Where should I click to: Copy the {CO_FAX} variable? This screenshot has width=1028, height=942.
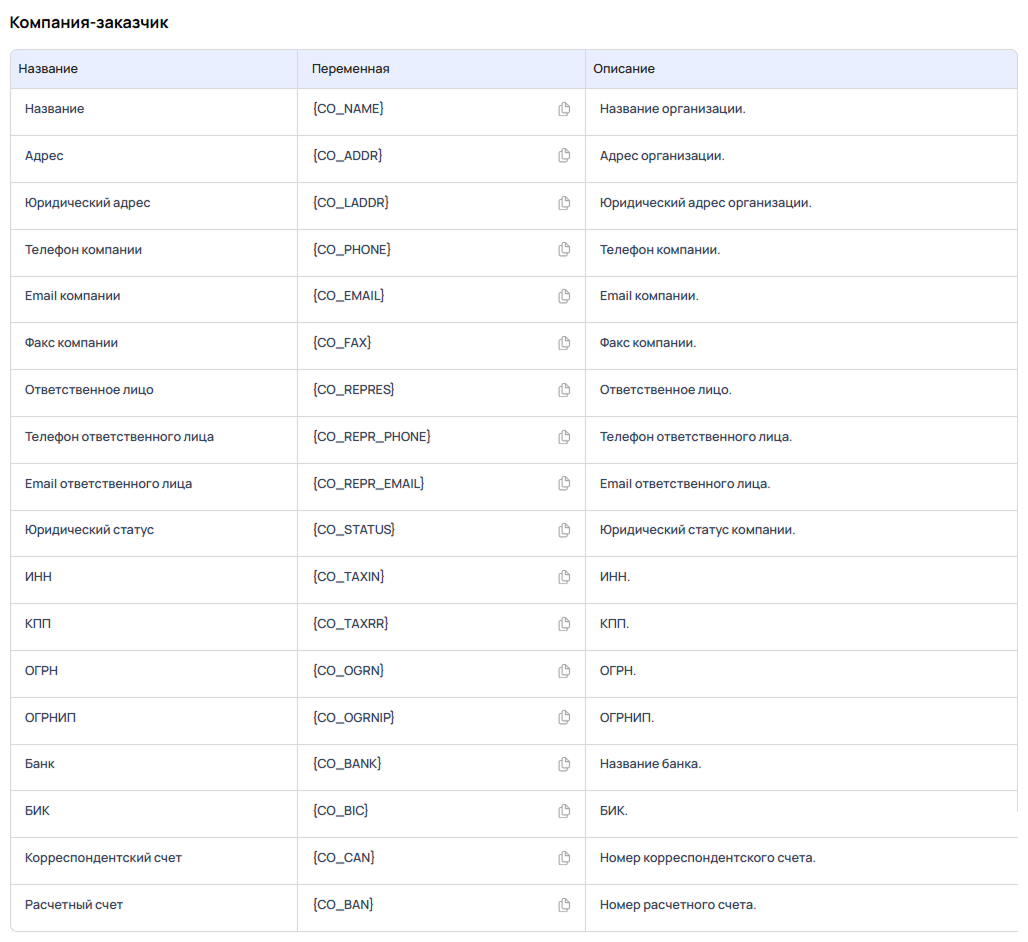pyautogui.click(x=564, y=343)
